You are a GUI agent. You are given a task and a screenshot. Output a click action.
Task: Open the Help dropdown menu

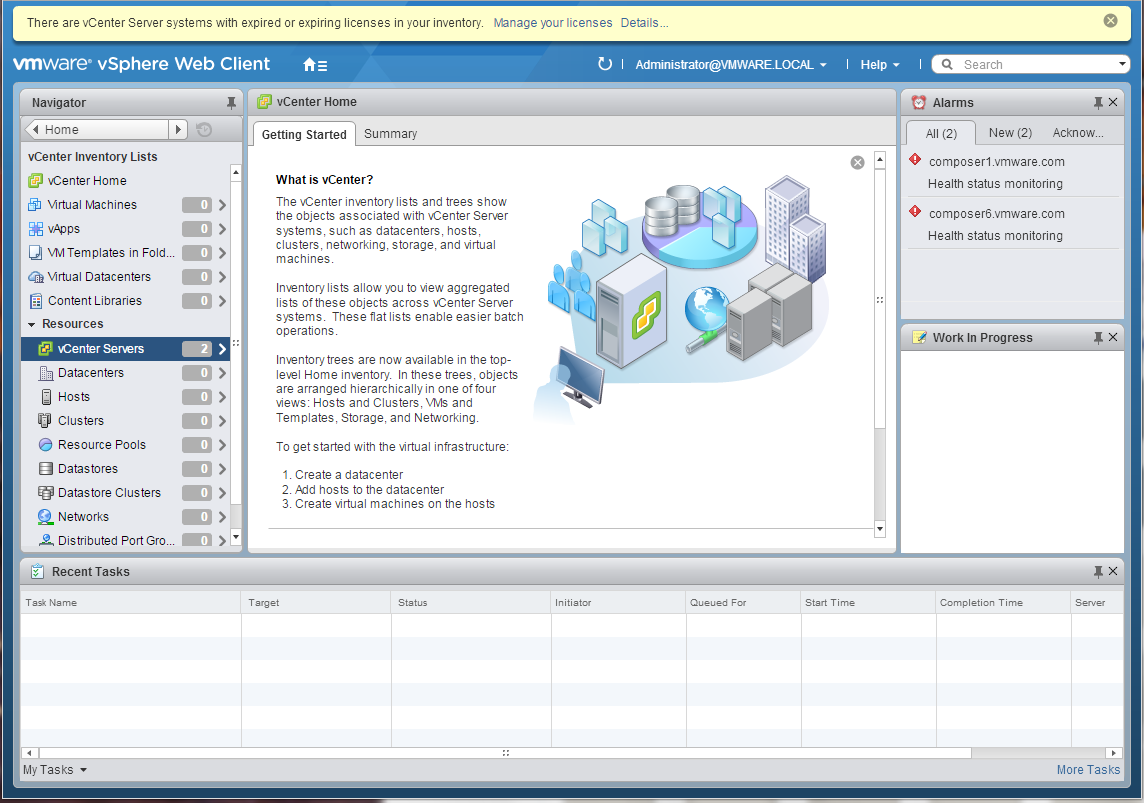tap(880, 65)
